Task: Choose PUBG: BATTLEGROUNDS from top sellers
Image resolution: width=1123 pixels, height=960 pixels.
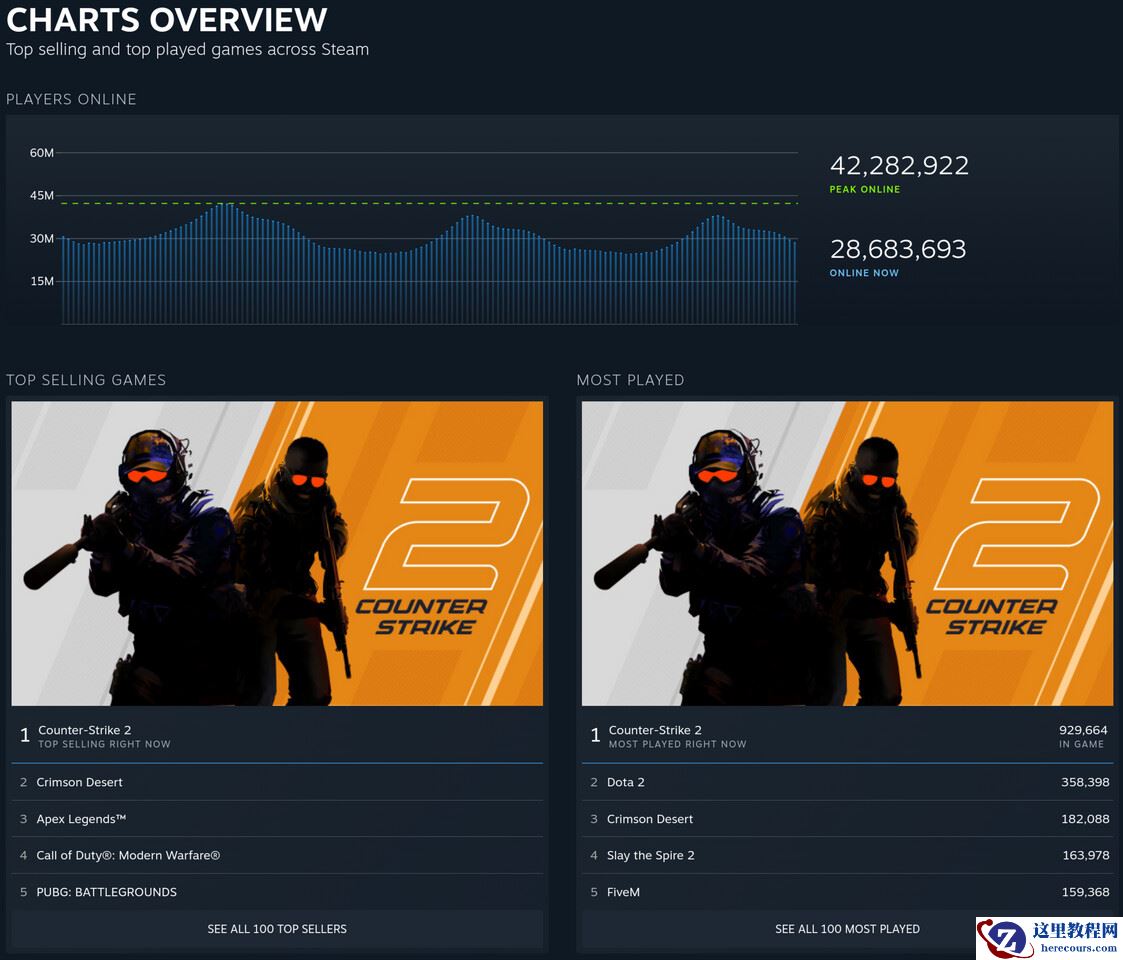Action: click(x=107, y=892)
